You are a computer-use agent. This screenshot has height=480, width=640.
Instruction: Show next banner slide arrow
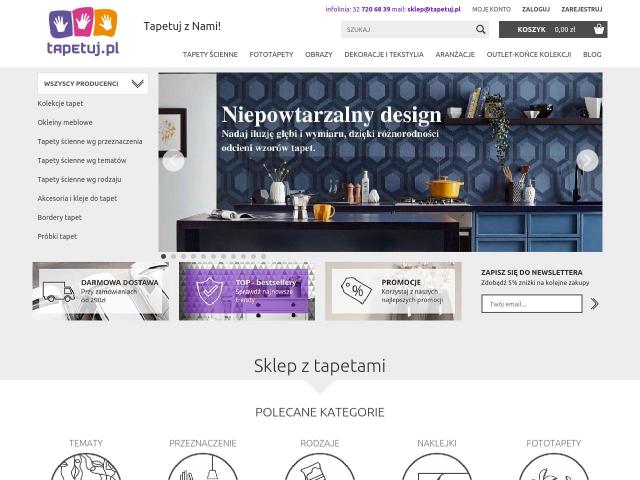point(587,160)
